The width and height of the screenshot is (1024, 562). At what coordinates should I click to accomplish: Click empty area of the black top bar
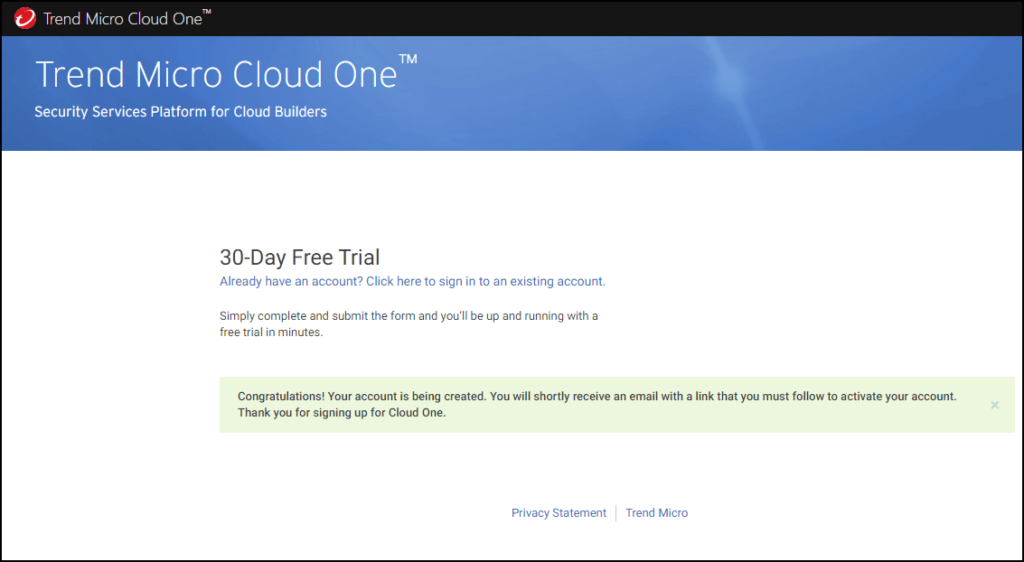pyautogui.click(x=588, y=18)
